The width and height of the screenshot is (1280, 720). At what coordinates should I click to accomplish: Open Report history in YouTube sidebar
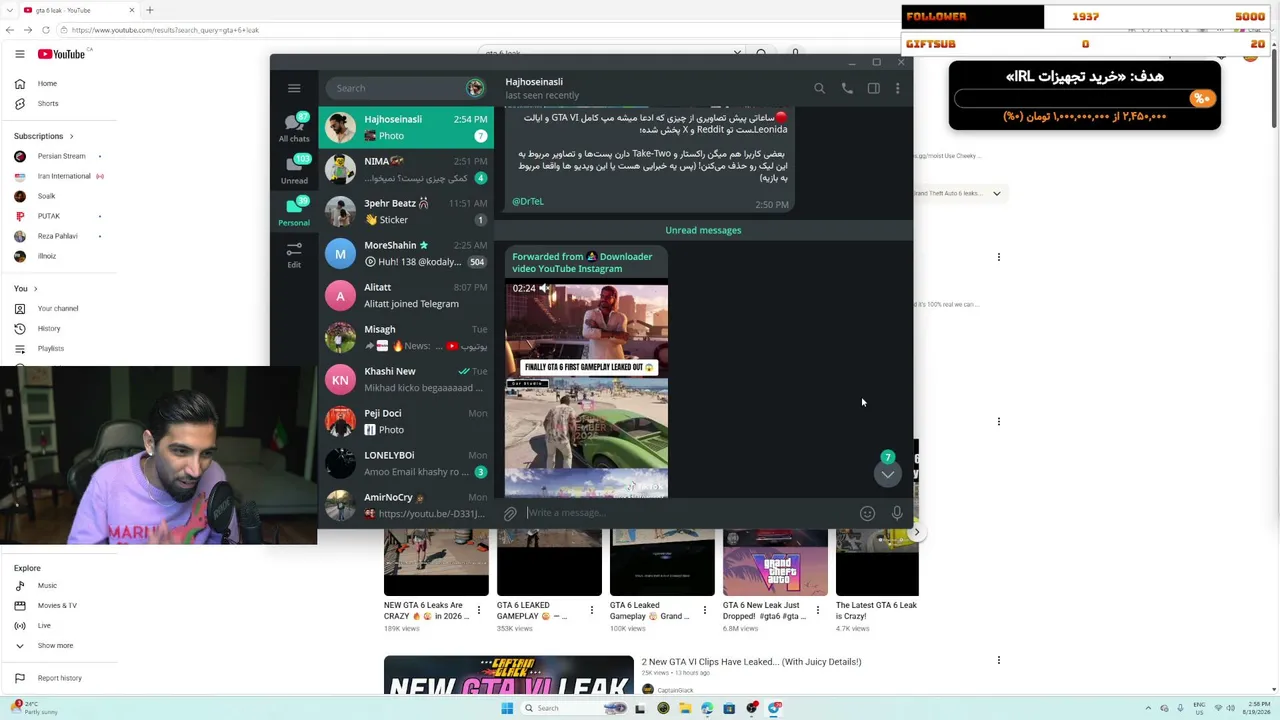click(x=60, y=678)
